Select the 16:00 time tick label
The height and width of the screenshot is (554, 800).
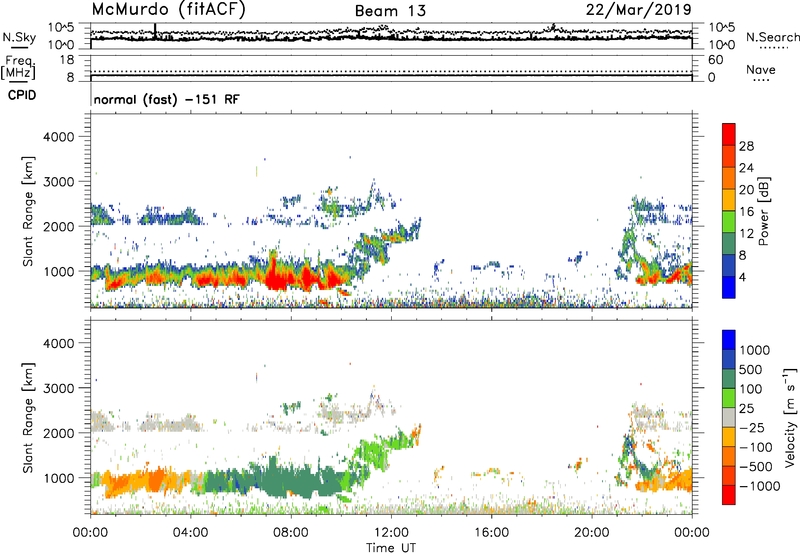[491, 533]
